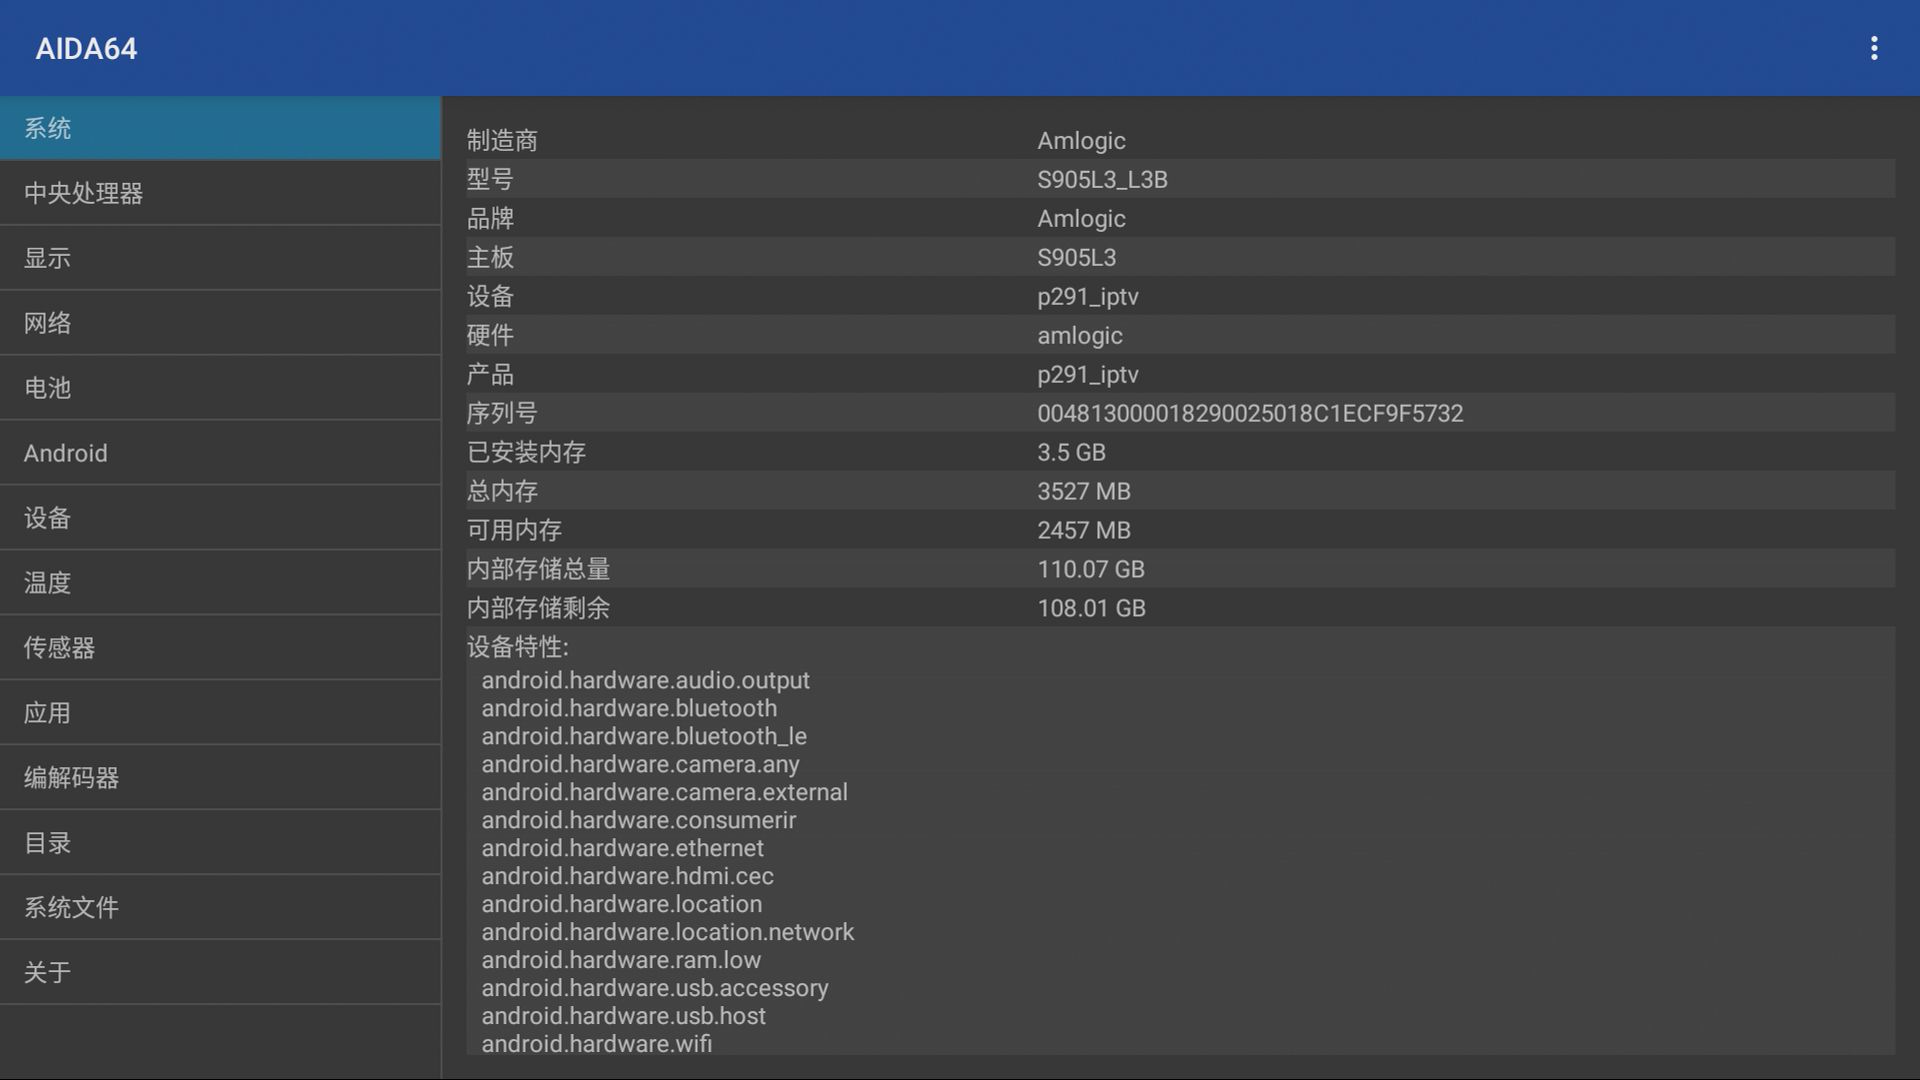Select the 系统 sidebar category
This screenshot has width=1920, height=1080.
pos(220,128)
